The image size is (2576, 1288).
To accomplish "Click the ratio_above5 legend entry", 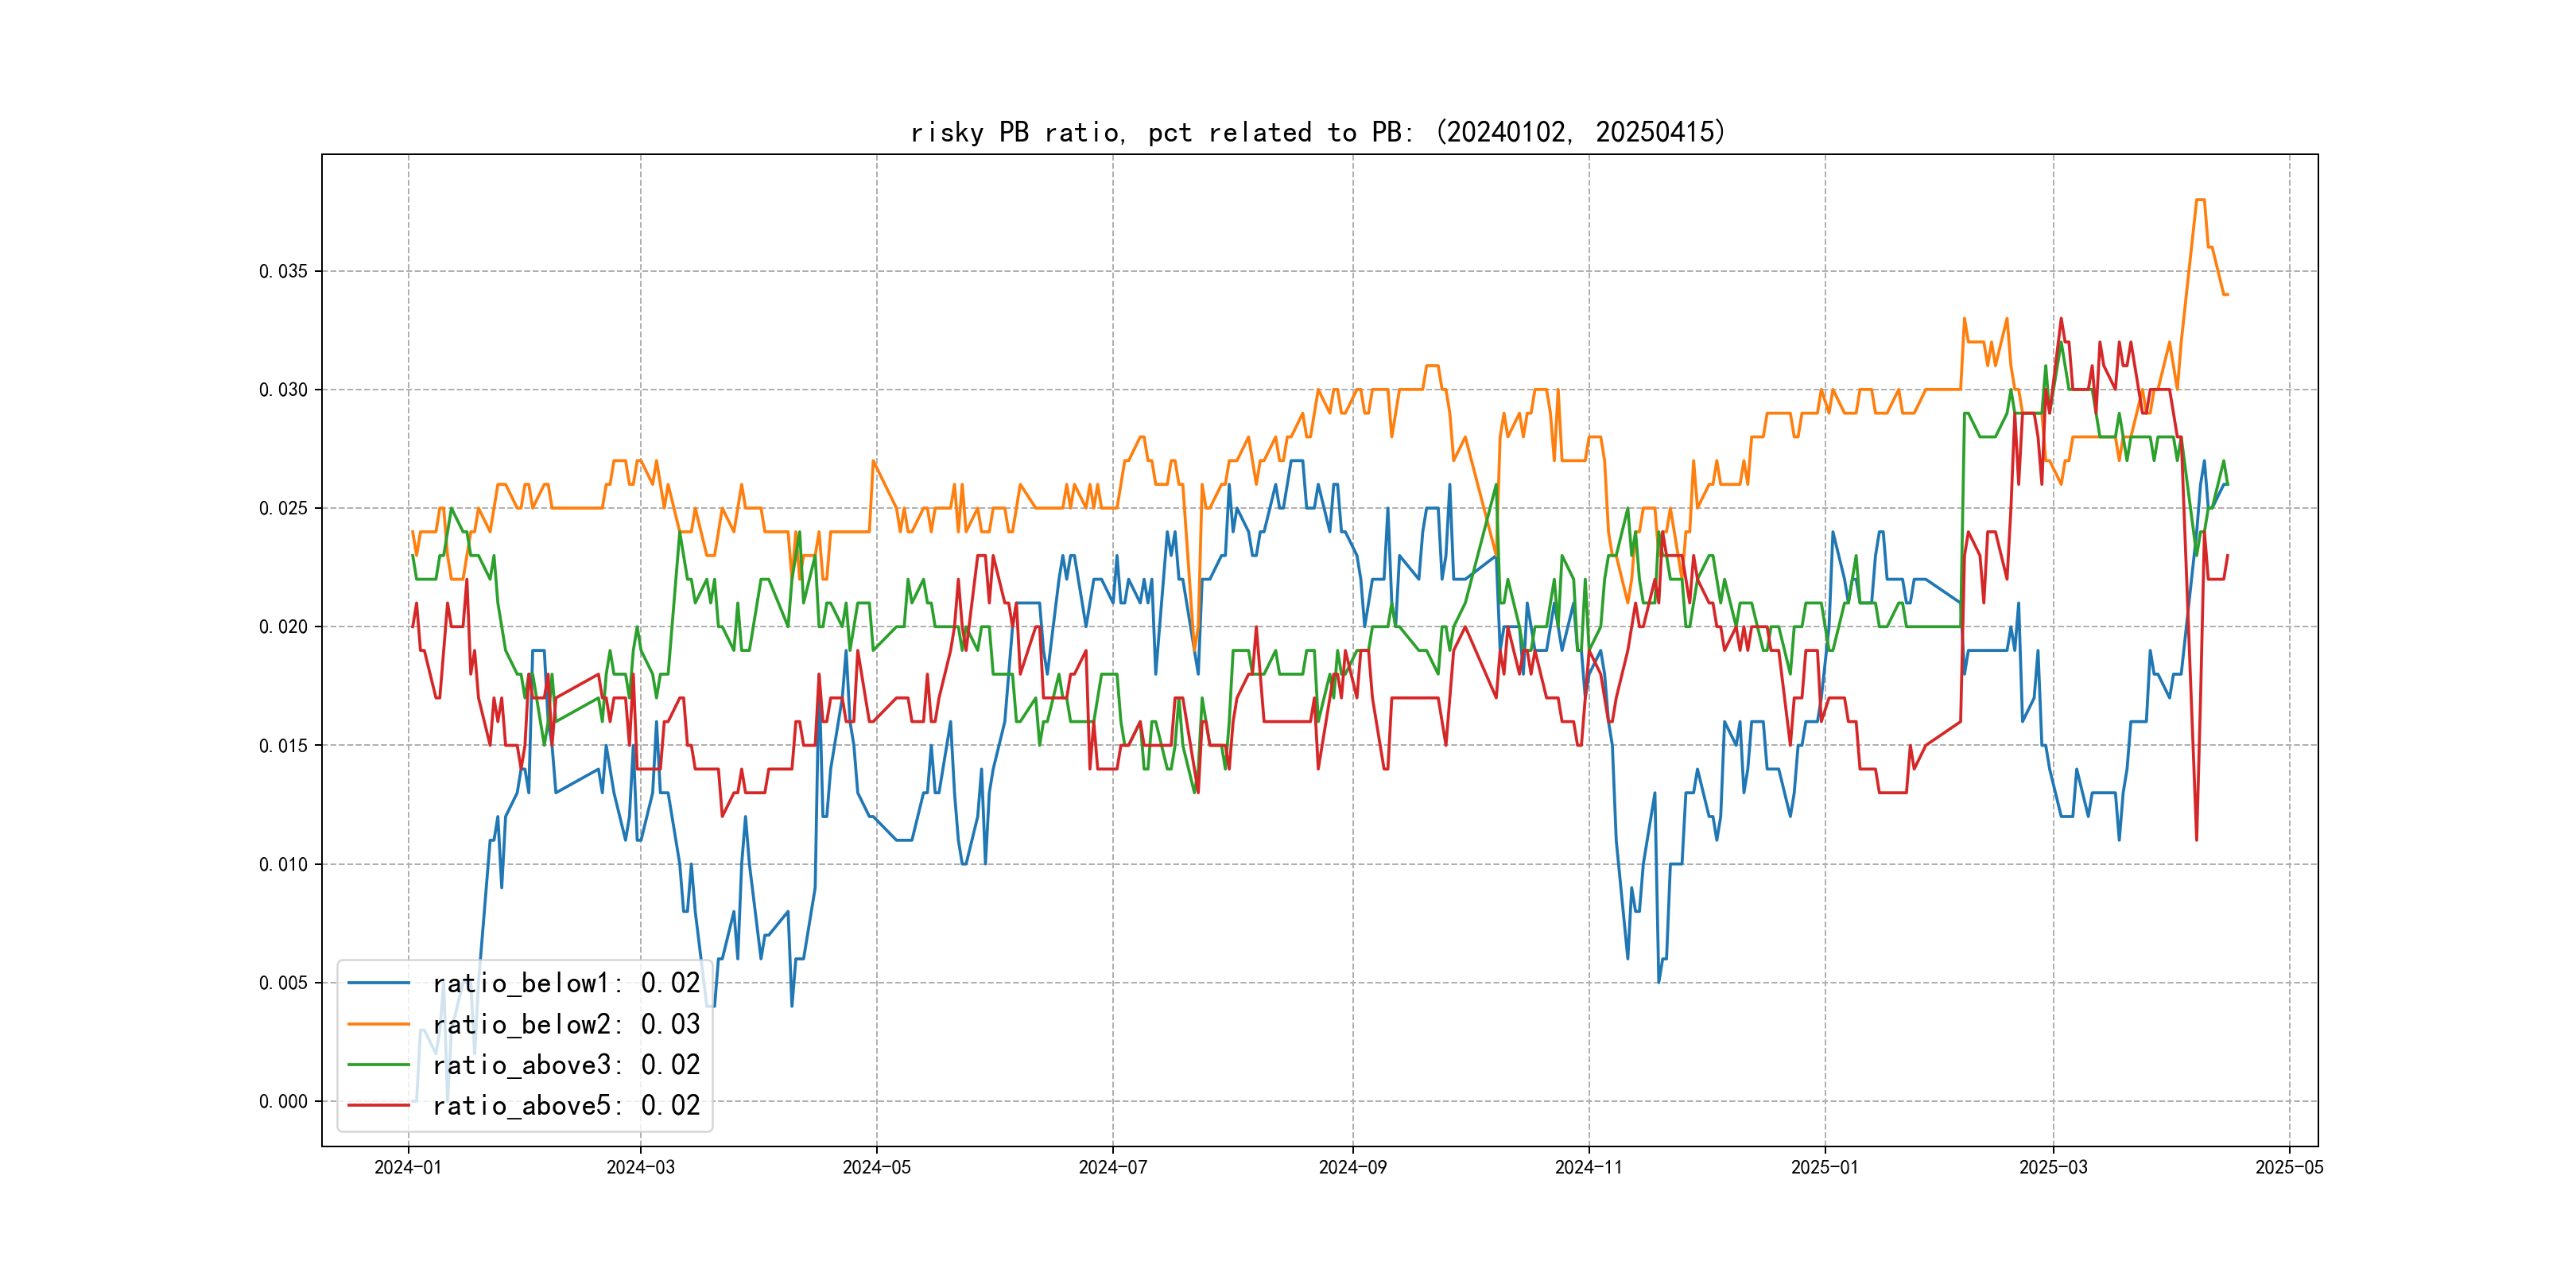I will tap(565, 1105).
